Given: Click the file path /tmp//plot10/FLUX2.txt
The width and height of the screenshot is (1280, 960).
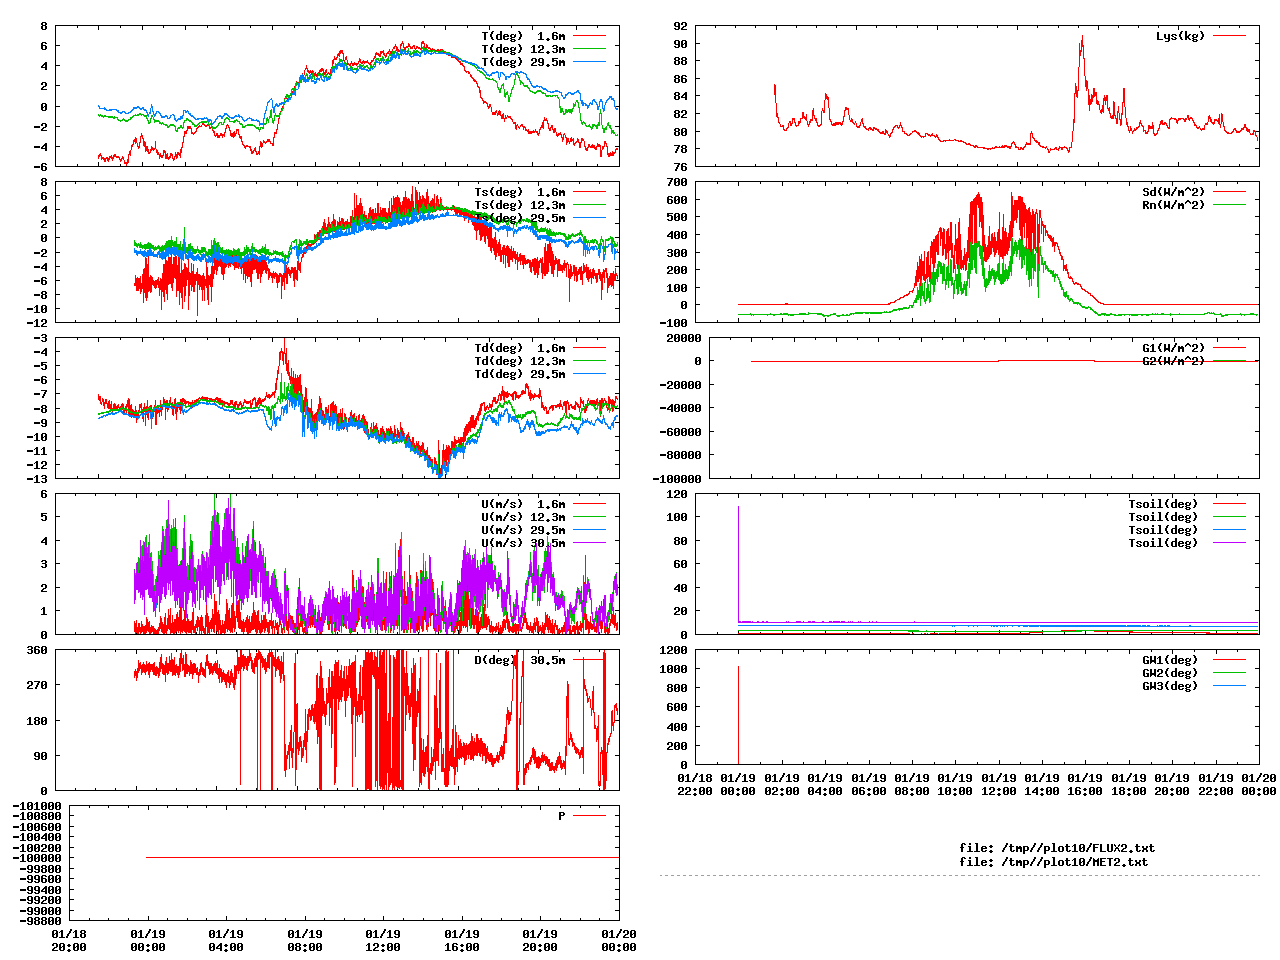Looking at the screenshot, I should [1078, 848].
